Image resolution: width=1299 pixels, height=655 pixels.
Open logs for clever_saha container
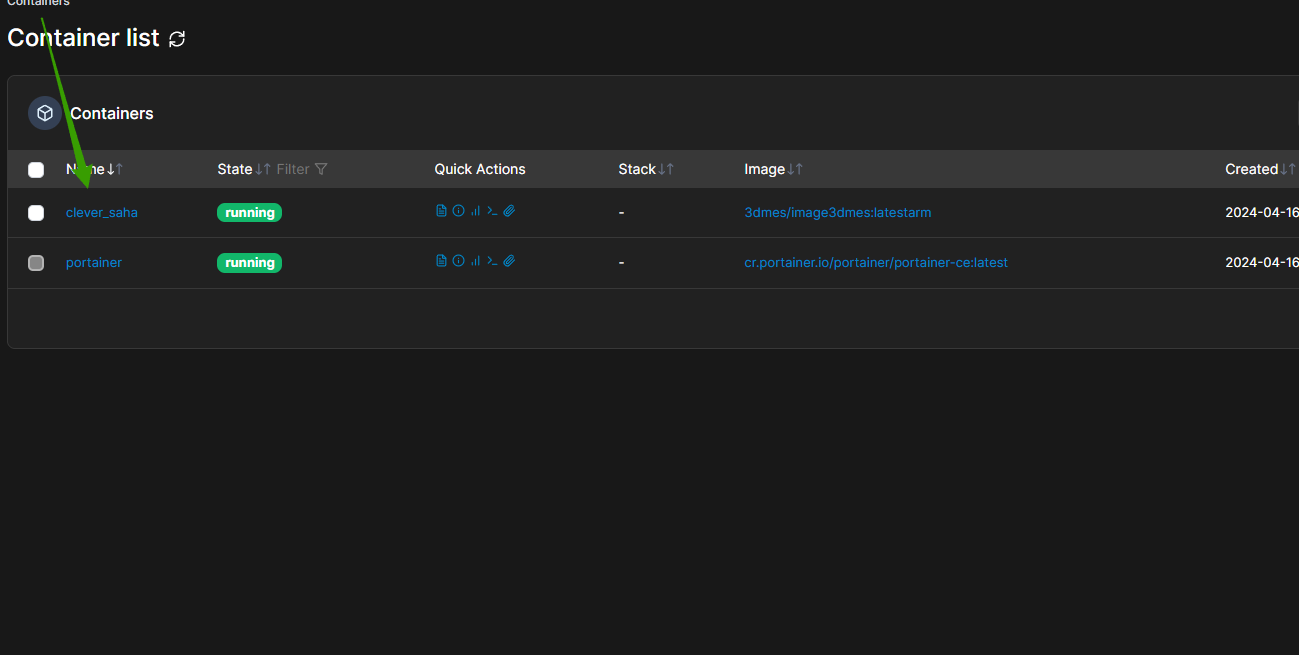click(441, 211)
